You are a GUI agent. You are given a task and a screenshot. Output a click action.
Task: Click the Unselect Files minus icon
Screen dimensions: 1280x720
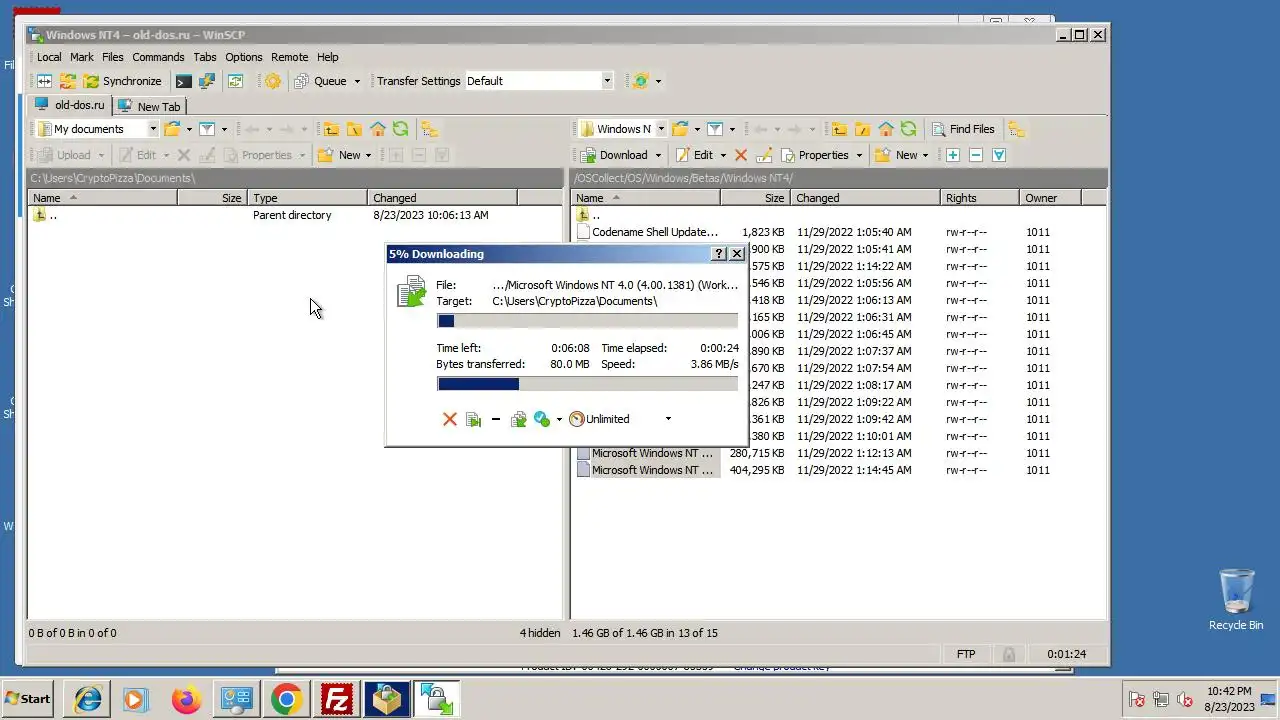[976, 155]
